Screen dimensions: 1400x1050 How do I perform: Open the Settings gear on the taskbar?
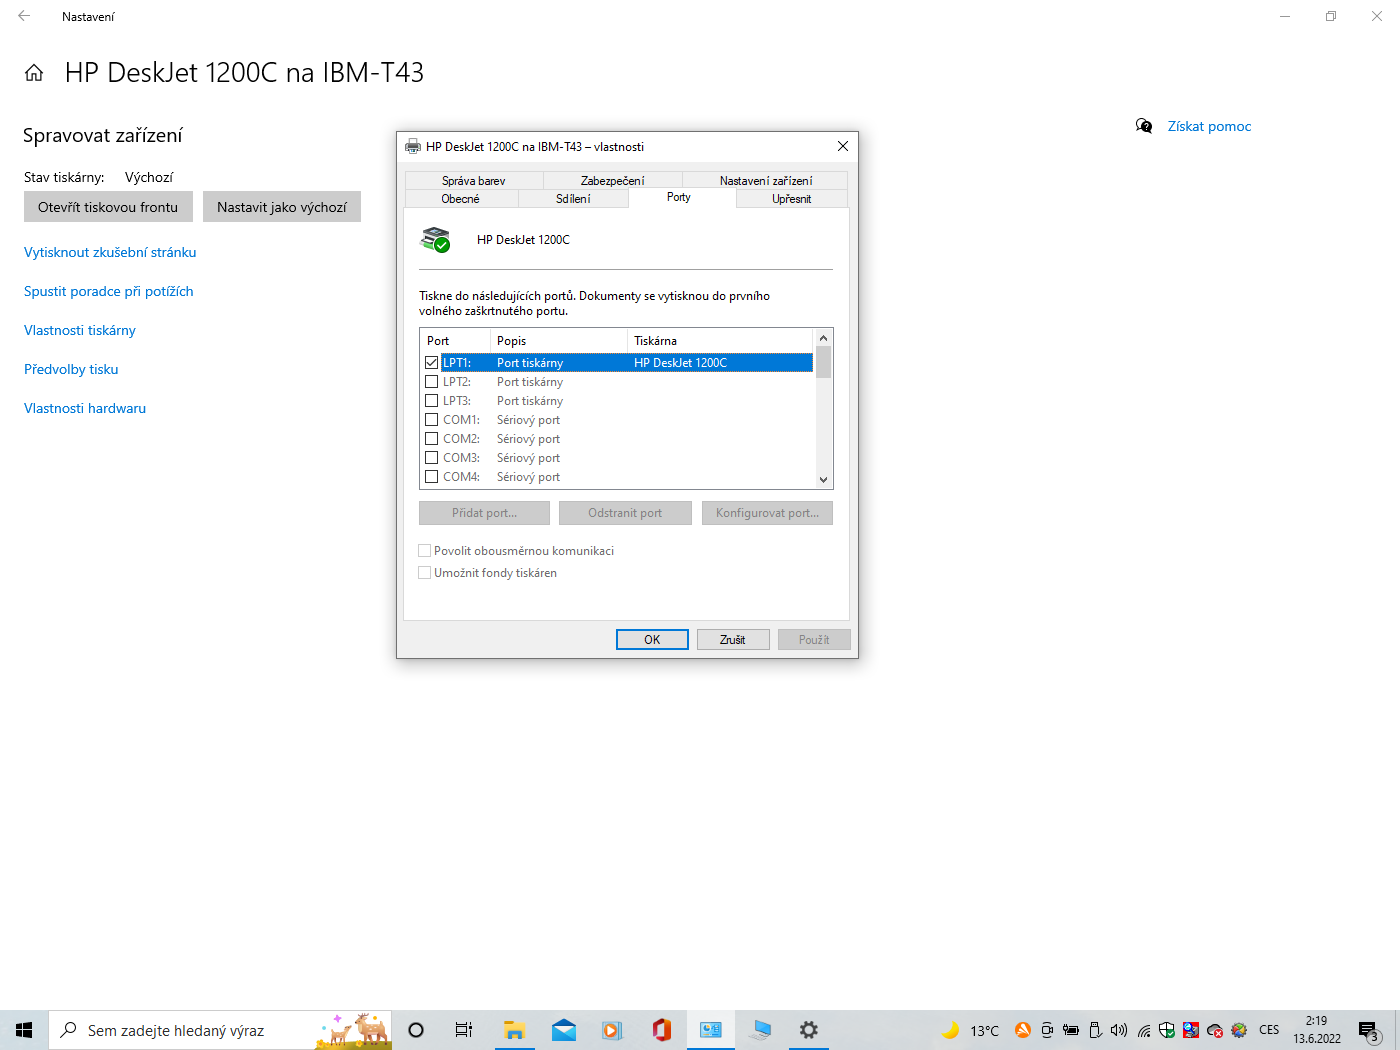click(809, 1030)
